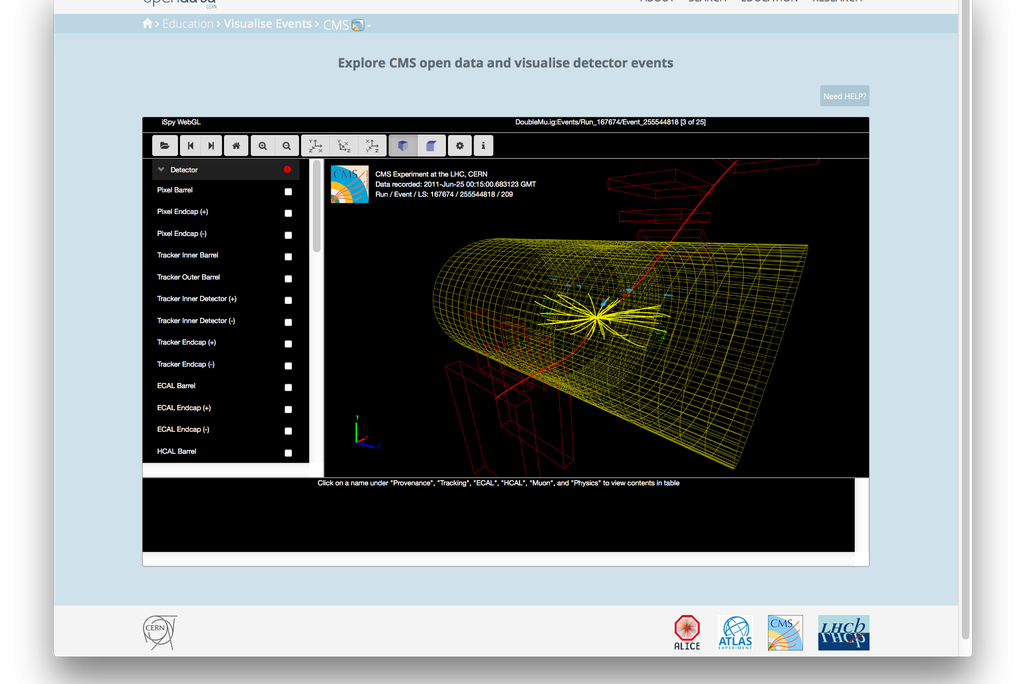Viewport: 1026px width, 684px height.
Task: Zoom in with the magnifier plus icon
Action: [x=262, y=146]
